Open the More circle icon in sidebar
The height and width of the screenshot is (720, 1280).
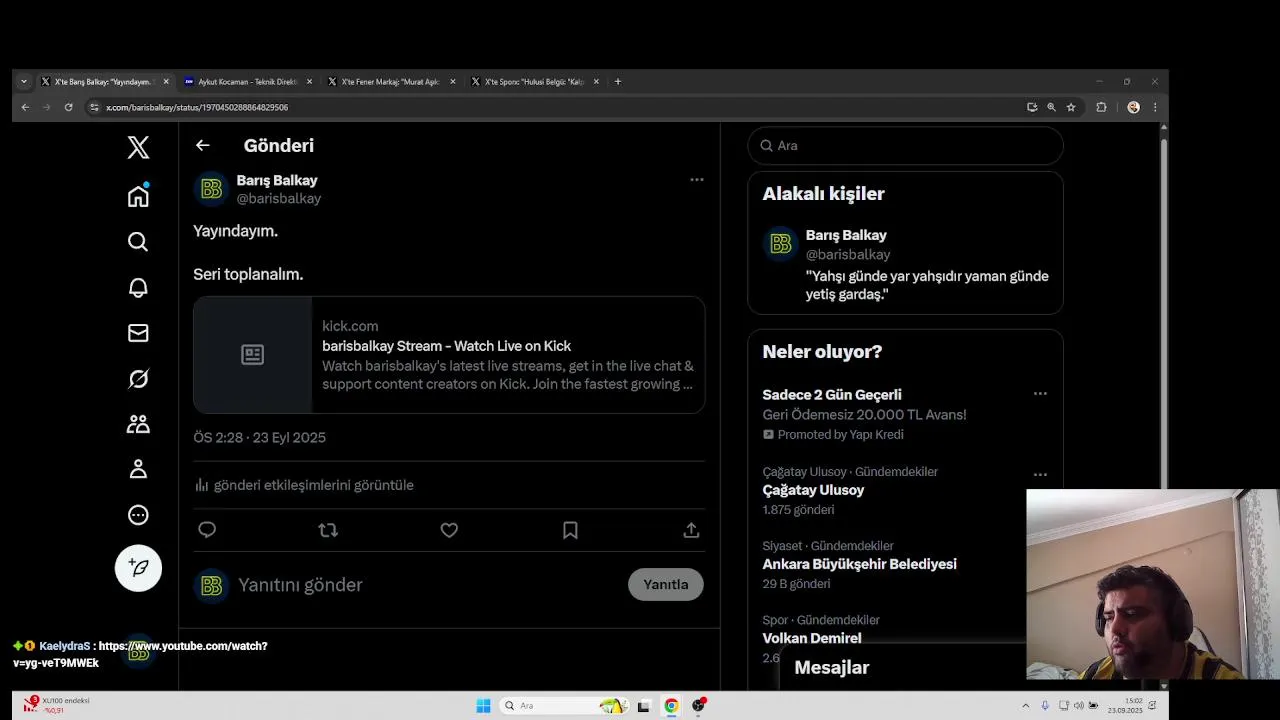coord(138,515)
